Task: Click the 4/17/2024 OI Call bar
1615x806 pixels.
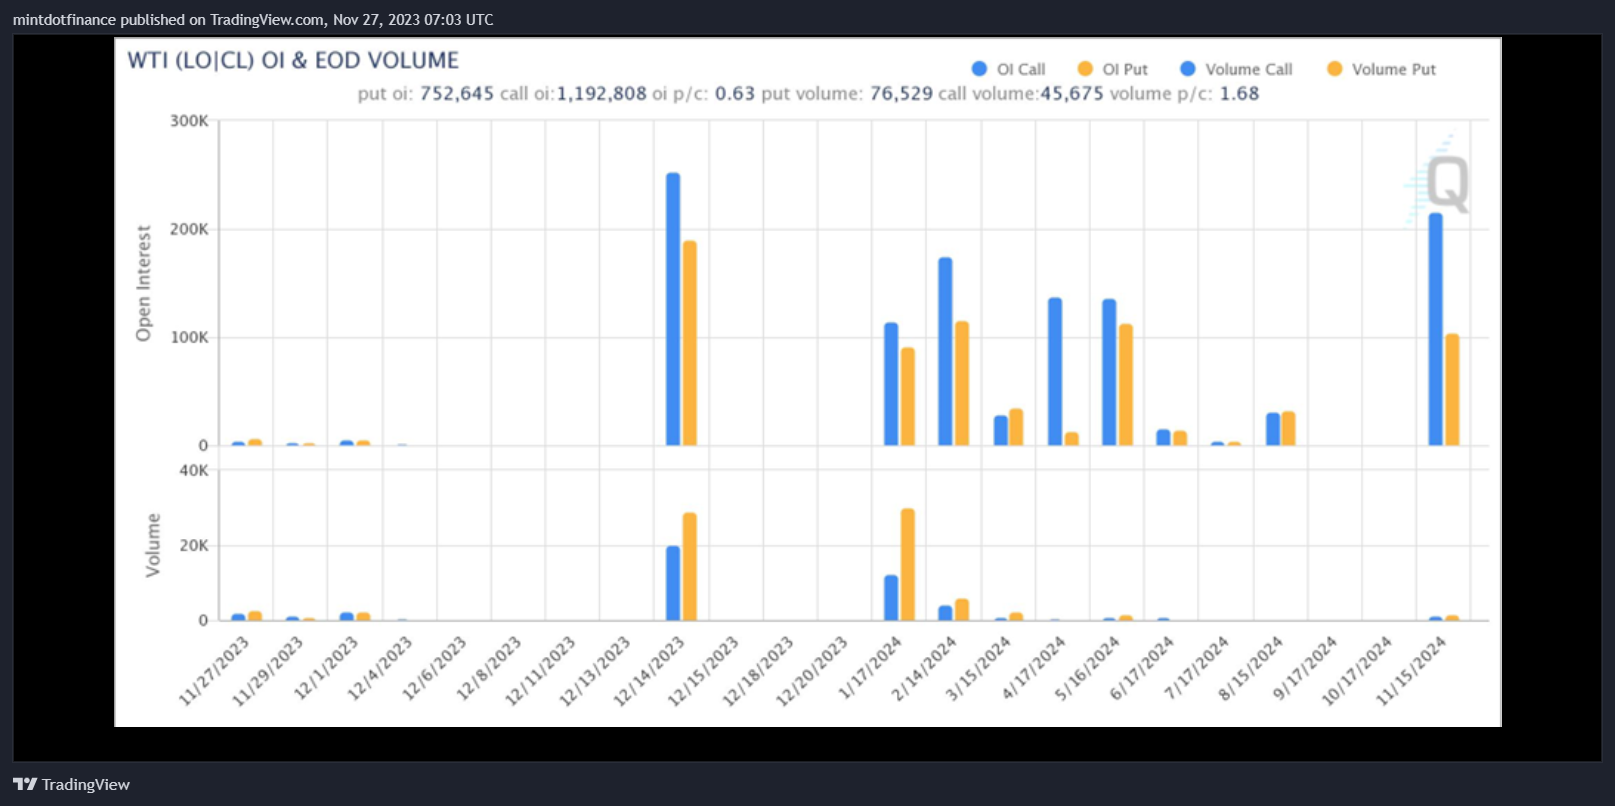Action: tap(1055, 371)
